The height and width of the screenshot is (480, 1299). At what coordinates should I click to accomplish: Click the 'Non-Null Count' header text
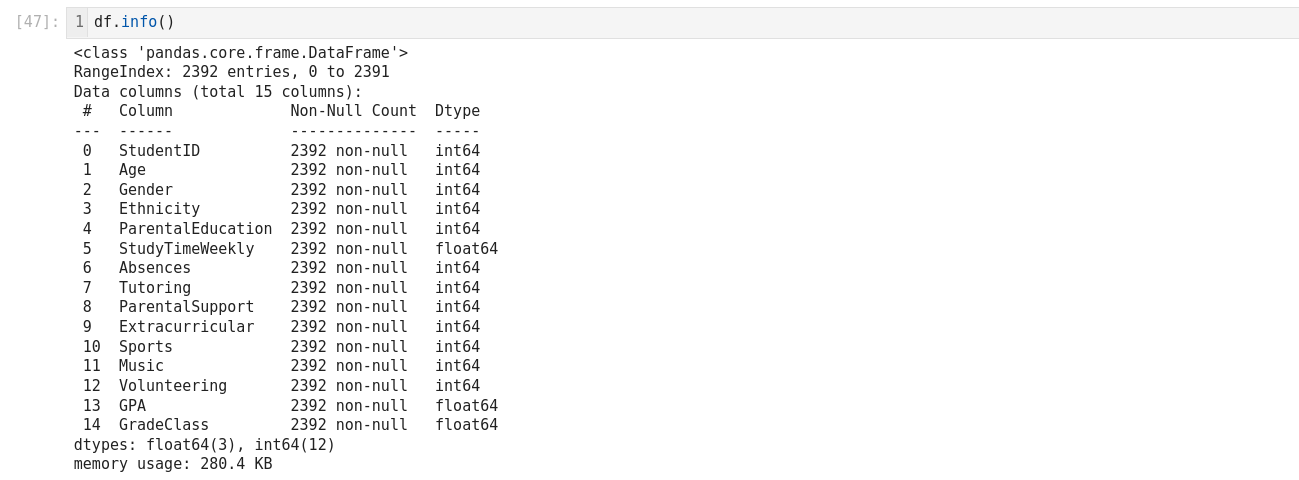(353, 111)
